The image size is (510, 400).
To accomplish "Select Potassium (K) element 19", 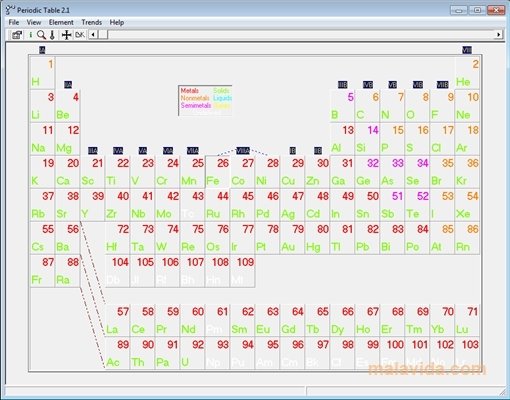I will pos(42,172).
